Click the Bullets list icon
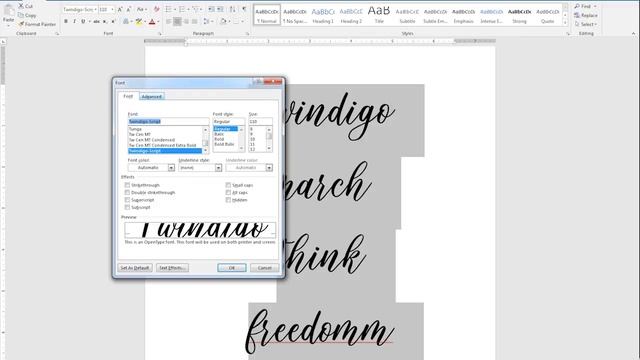Image resolution: width=640 pixels, height=360 pixels. pos(169,9)
